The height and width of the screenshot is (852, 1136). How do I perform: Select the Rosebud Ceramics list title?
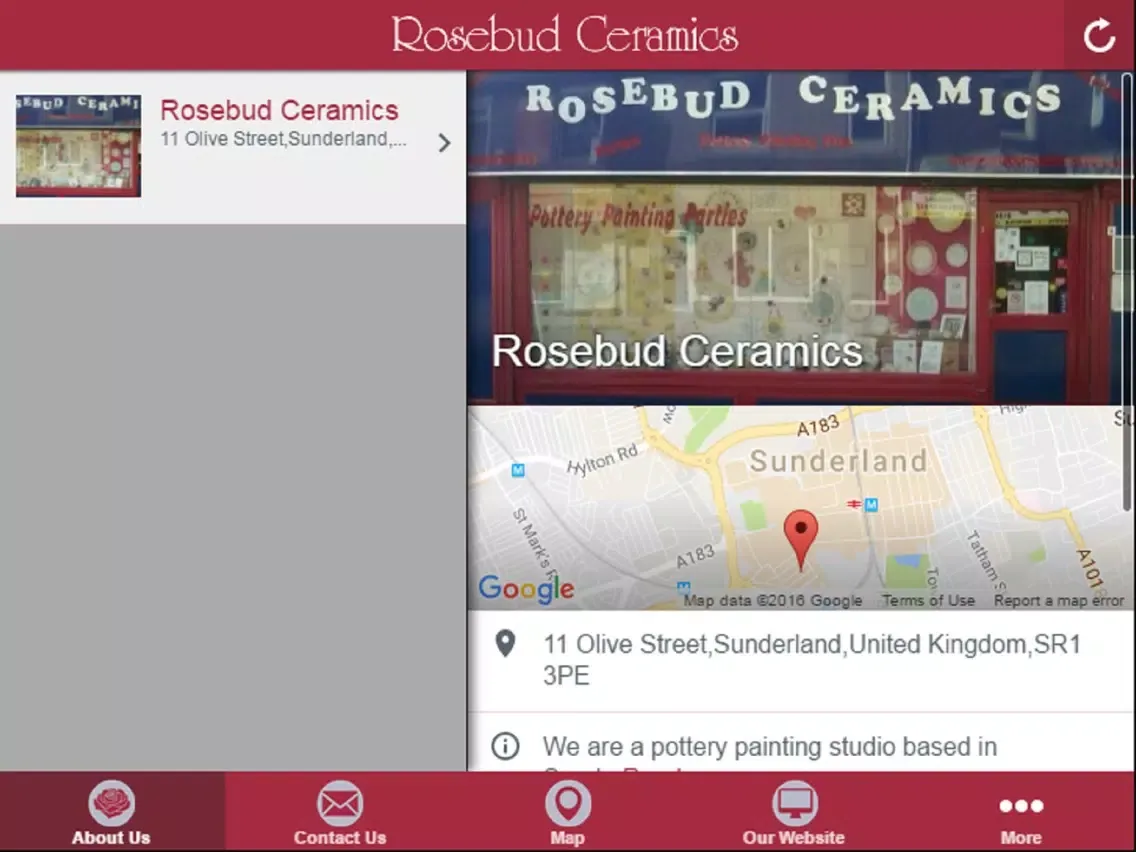pyautogui.click(x=279, y=110)
